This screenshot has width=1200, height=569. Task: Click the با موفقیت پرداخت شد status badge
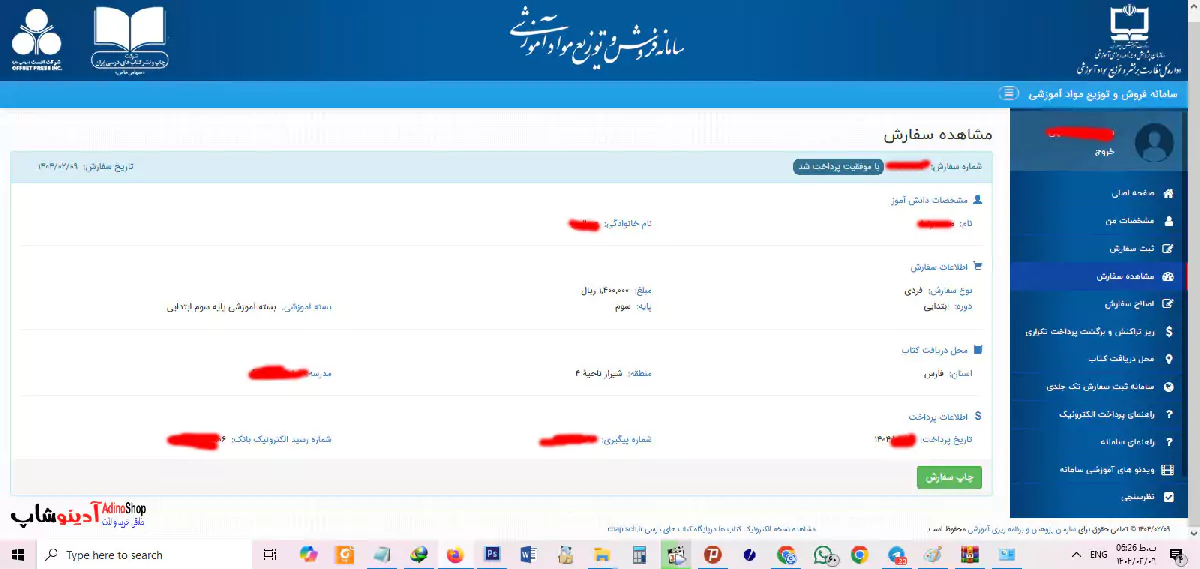[x=838, y=166]
